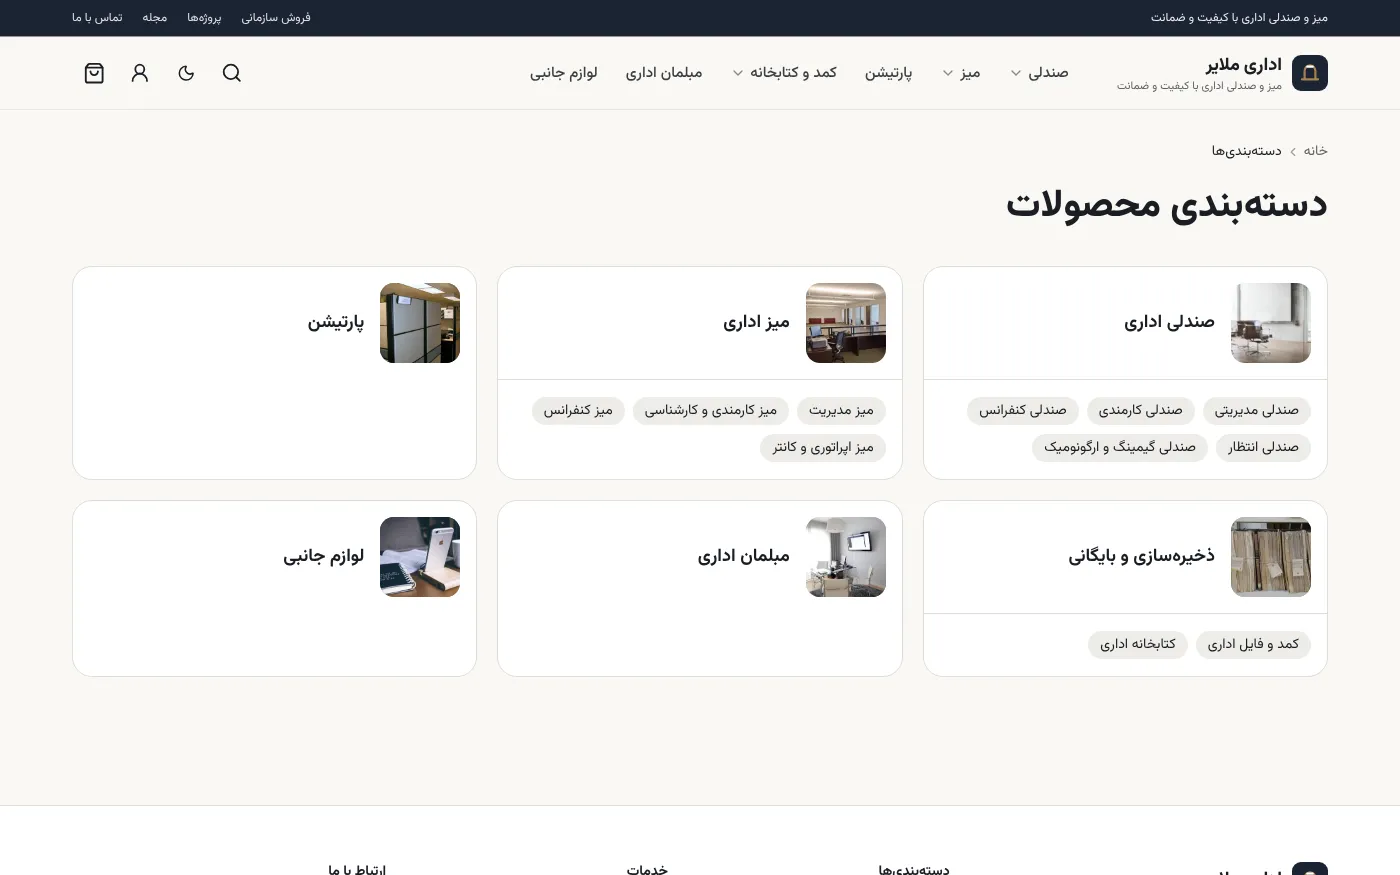Open the مبلمان اداری navigation item
The height and width of the screenshot is (875, 1400).
coord(664,73)
